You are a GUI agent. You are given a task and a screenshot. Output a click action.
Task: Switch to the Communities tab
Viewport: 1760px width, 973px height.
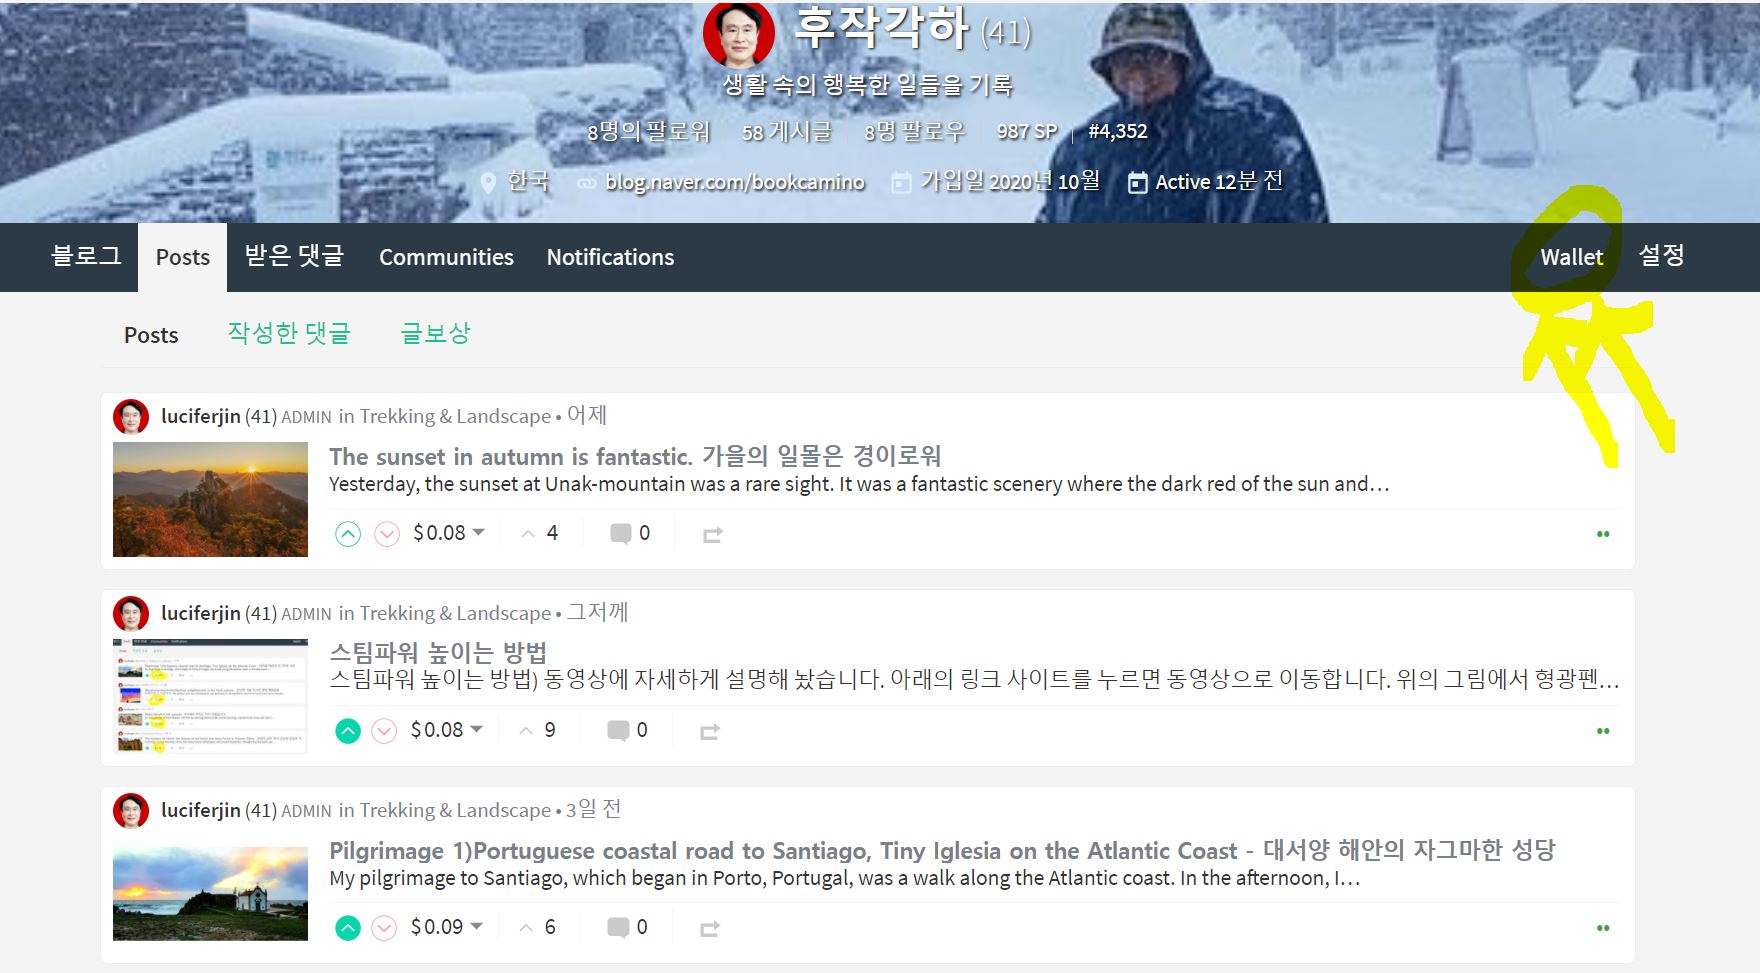446,257
